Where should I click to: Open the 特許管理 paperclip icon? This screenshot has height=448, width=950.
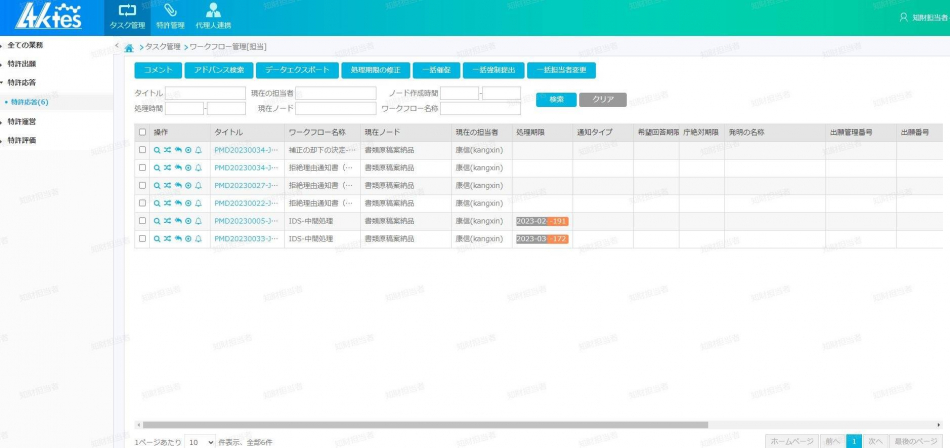click(x=170, y=12)
